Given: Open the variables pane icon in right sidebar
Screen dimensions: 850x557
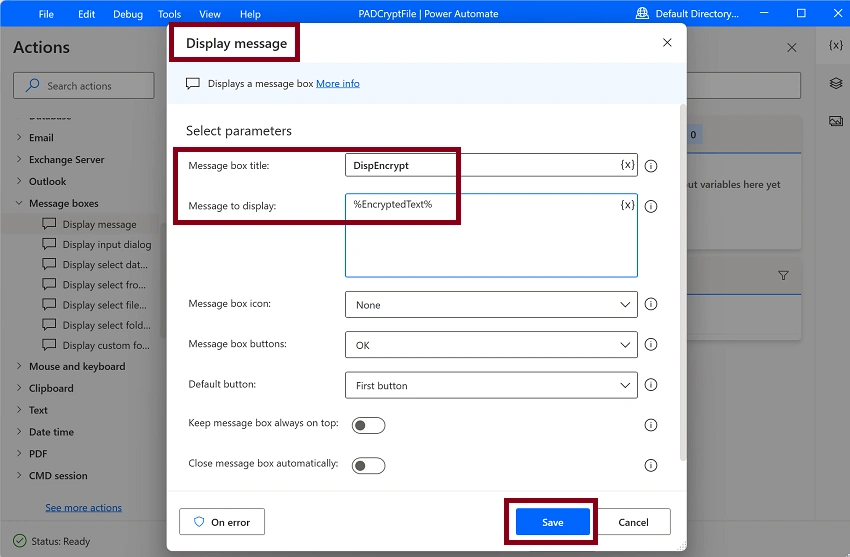Looking at the screenshot, I should [x=836, y=46].
